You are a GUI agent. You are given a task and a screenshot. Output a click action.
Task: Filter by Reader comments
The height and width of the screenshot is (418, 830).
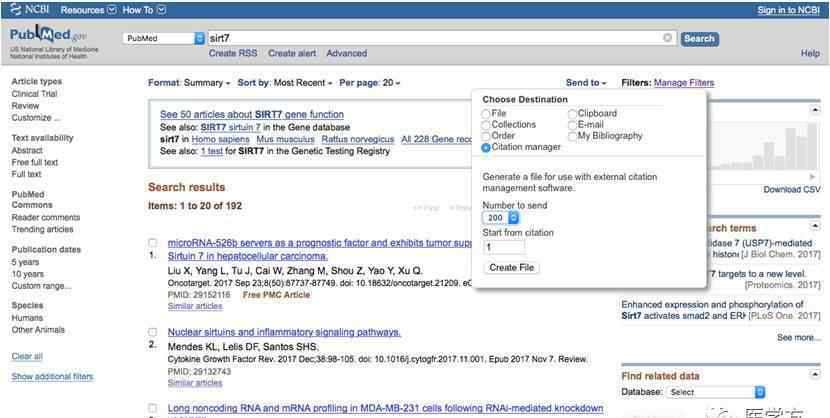coord(46,217)
